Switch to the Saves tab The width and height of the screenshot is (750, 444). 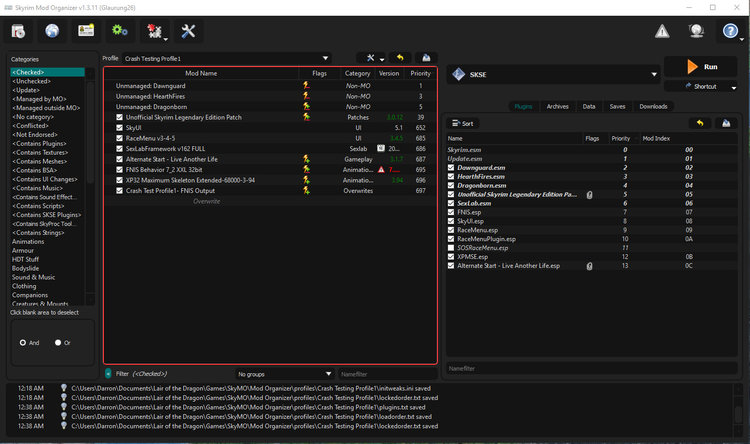coord(617,106)
